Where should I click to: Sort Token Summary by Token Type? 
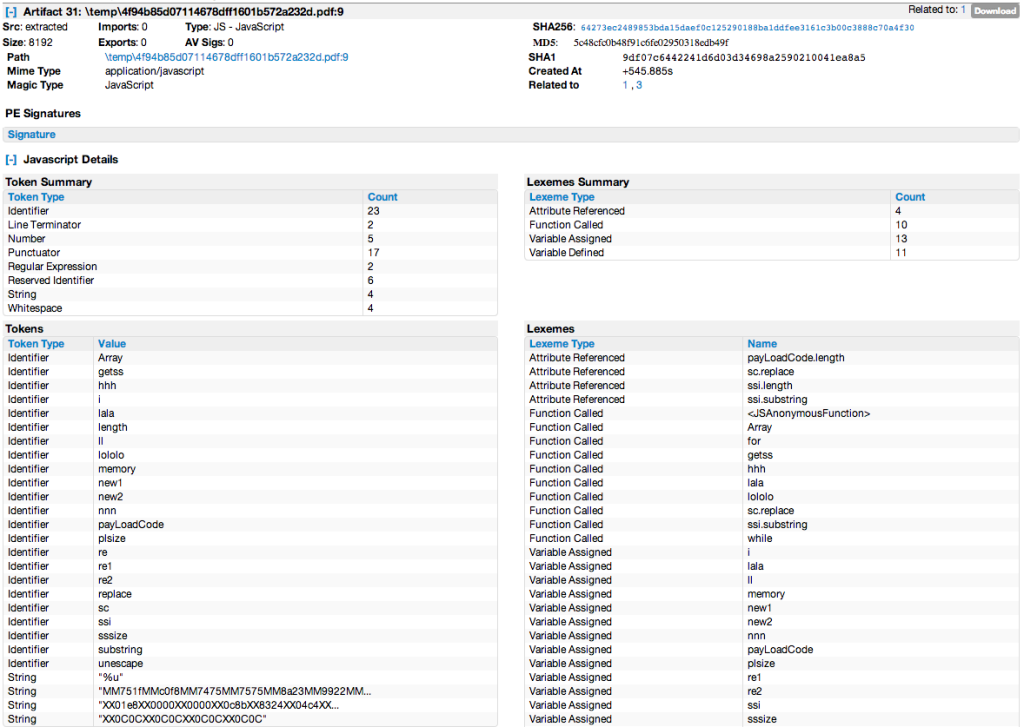point(36,197)
